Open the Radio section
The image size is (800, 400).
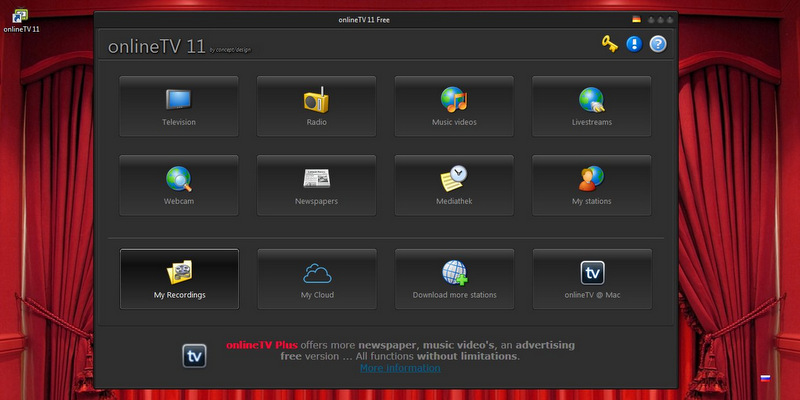[316, 106]
